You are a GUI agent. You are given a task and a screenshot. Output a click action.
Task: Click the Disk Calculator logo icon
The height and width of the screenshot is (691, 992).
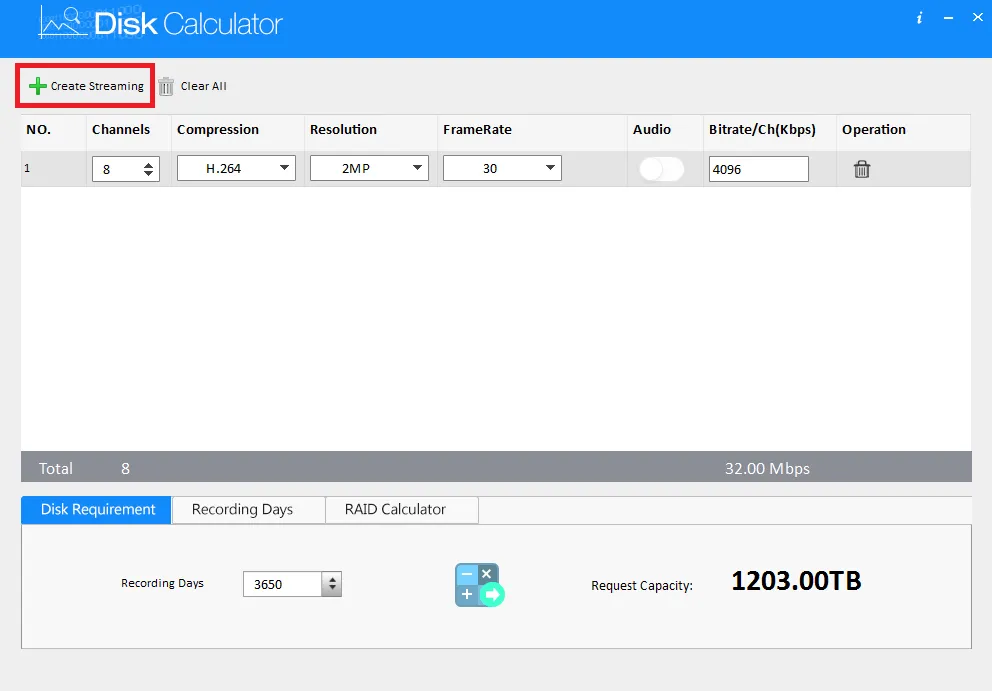tap(62, 23)
